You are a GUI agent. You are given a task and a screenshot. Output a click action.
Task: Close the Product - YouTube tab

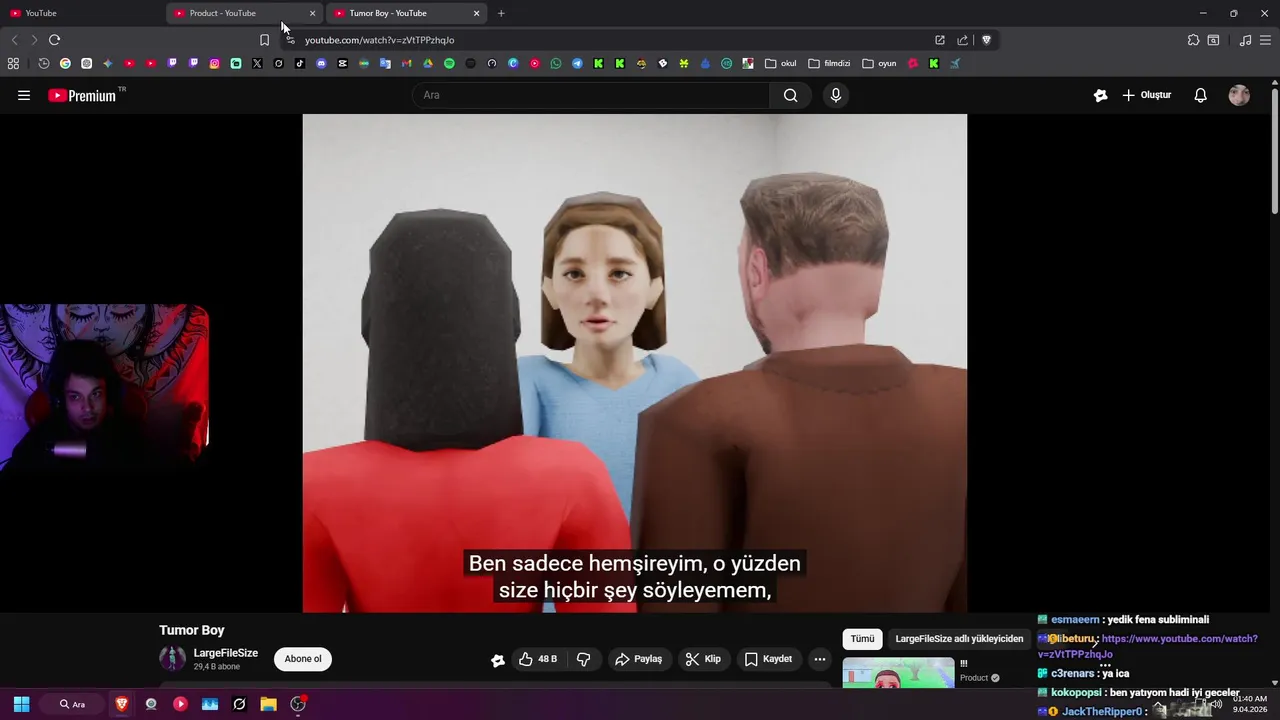pyautogui.click(x=312, y=13)
